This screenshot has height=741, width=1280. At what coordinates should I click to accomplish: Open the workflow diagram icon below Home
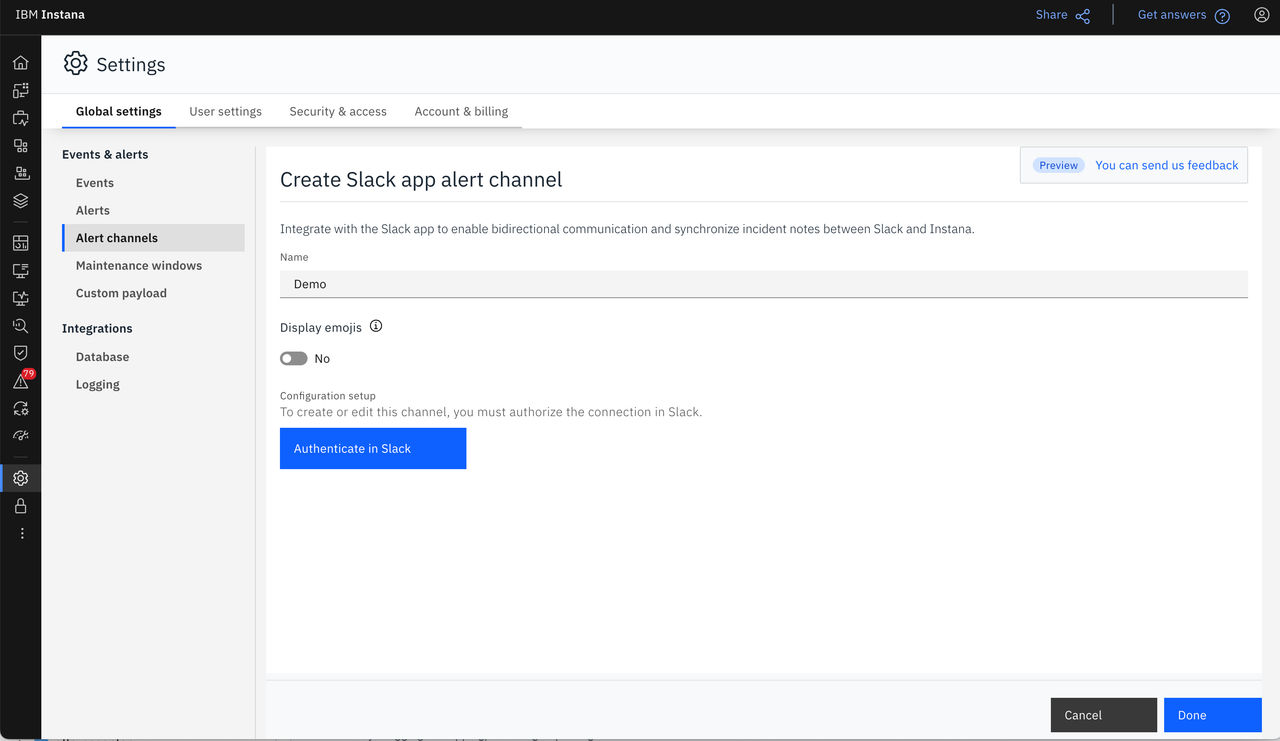[20, 90]
